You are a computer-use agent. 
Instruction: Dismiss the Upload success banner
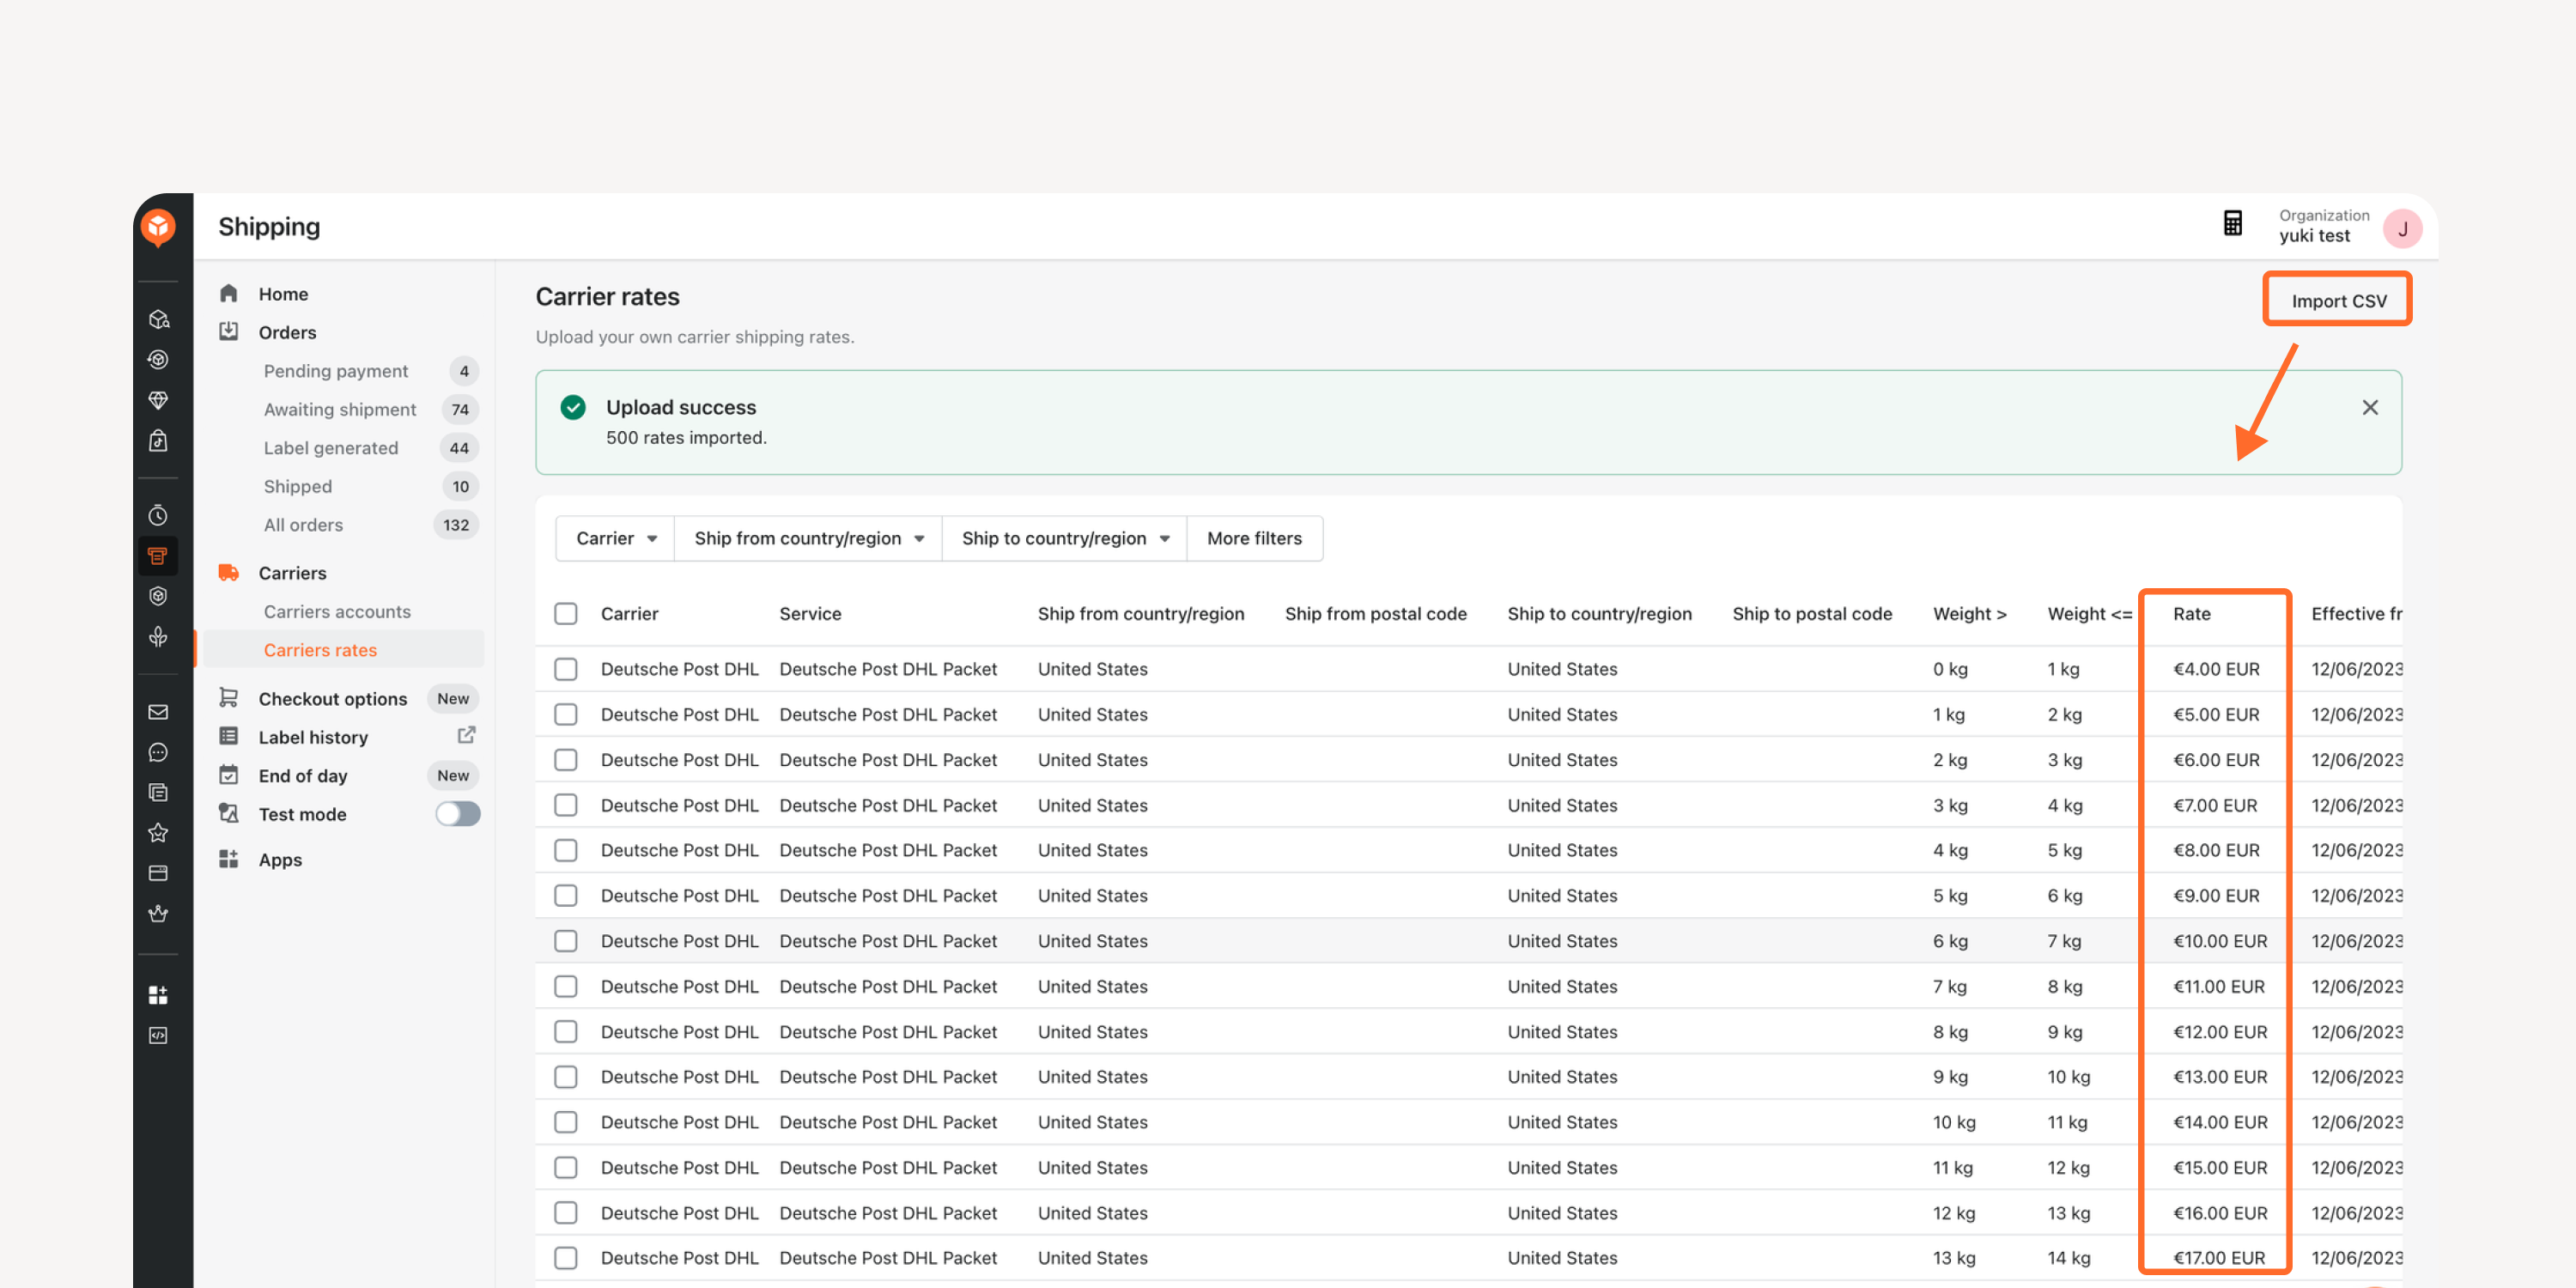pos(2369,407)
